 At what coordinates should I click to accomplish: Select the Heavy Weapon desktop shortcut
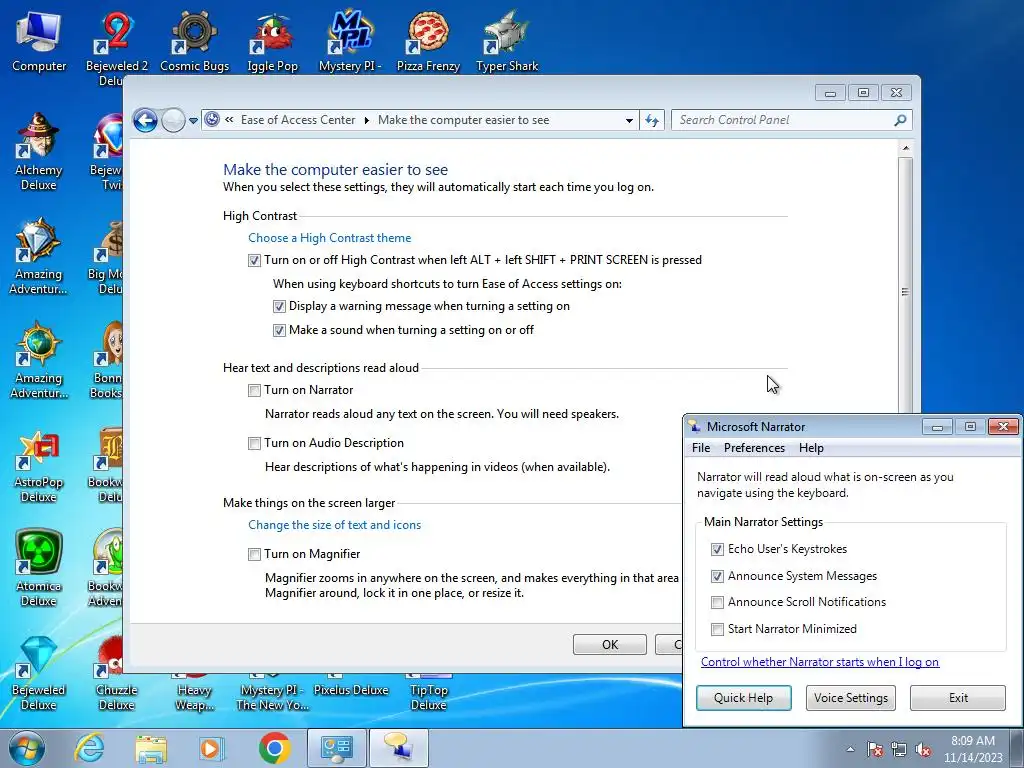coord(194,692)
